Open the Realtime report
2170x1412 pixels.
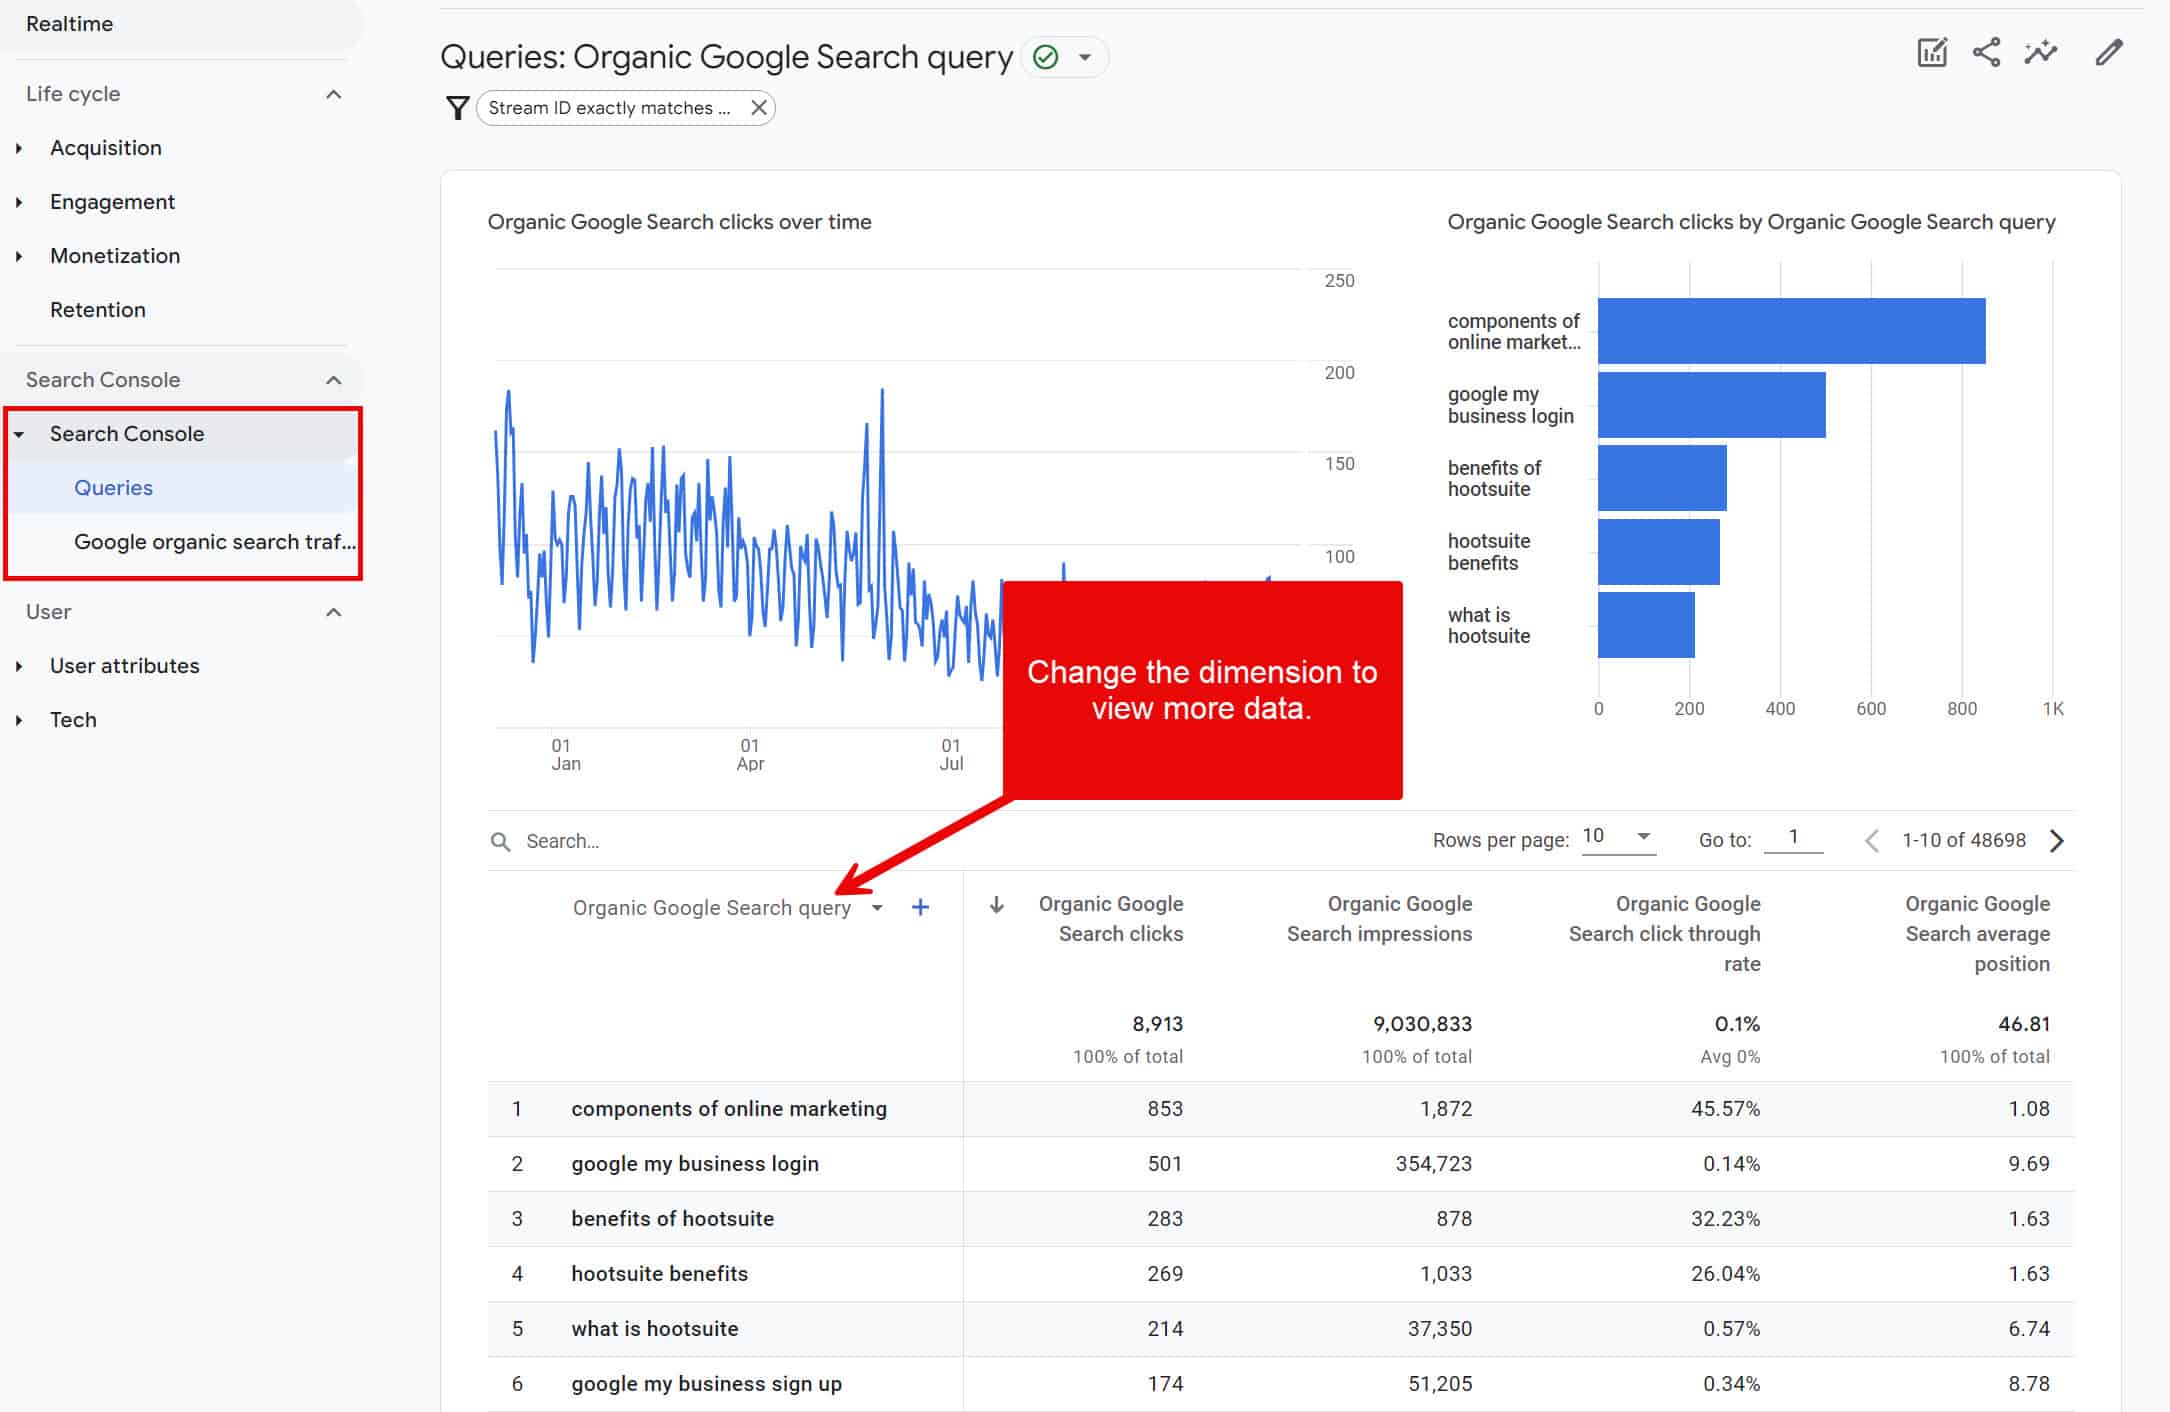[x=70, y=24]
